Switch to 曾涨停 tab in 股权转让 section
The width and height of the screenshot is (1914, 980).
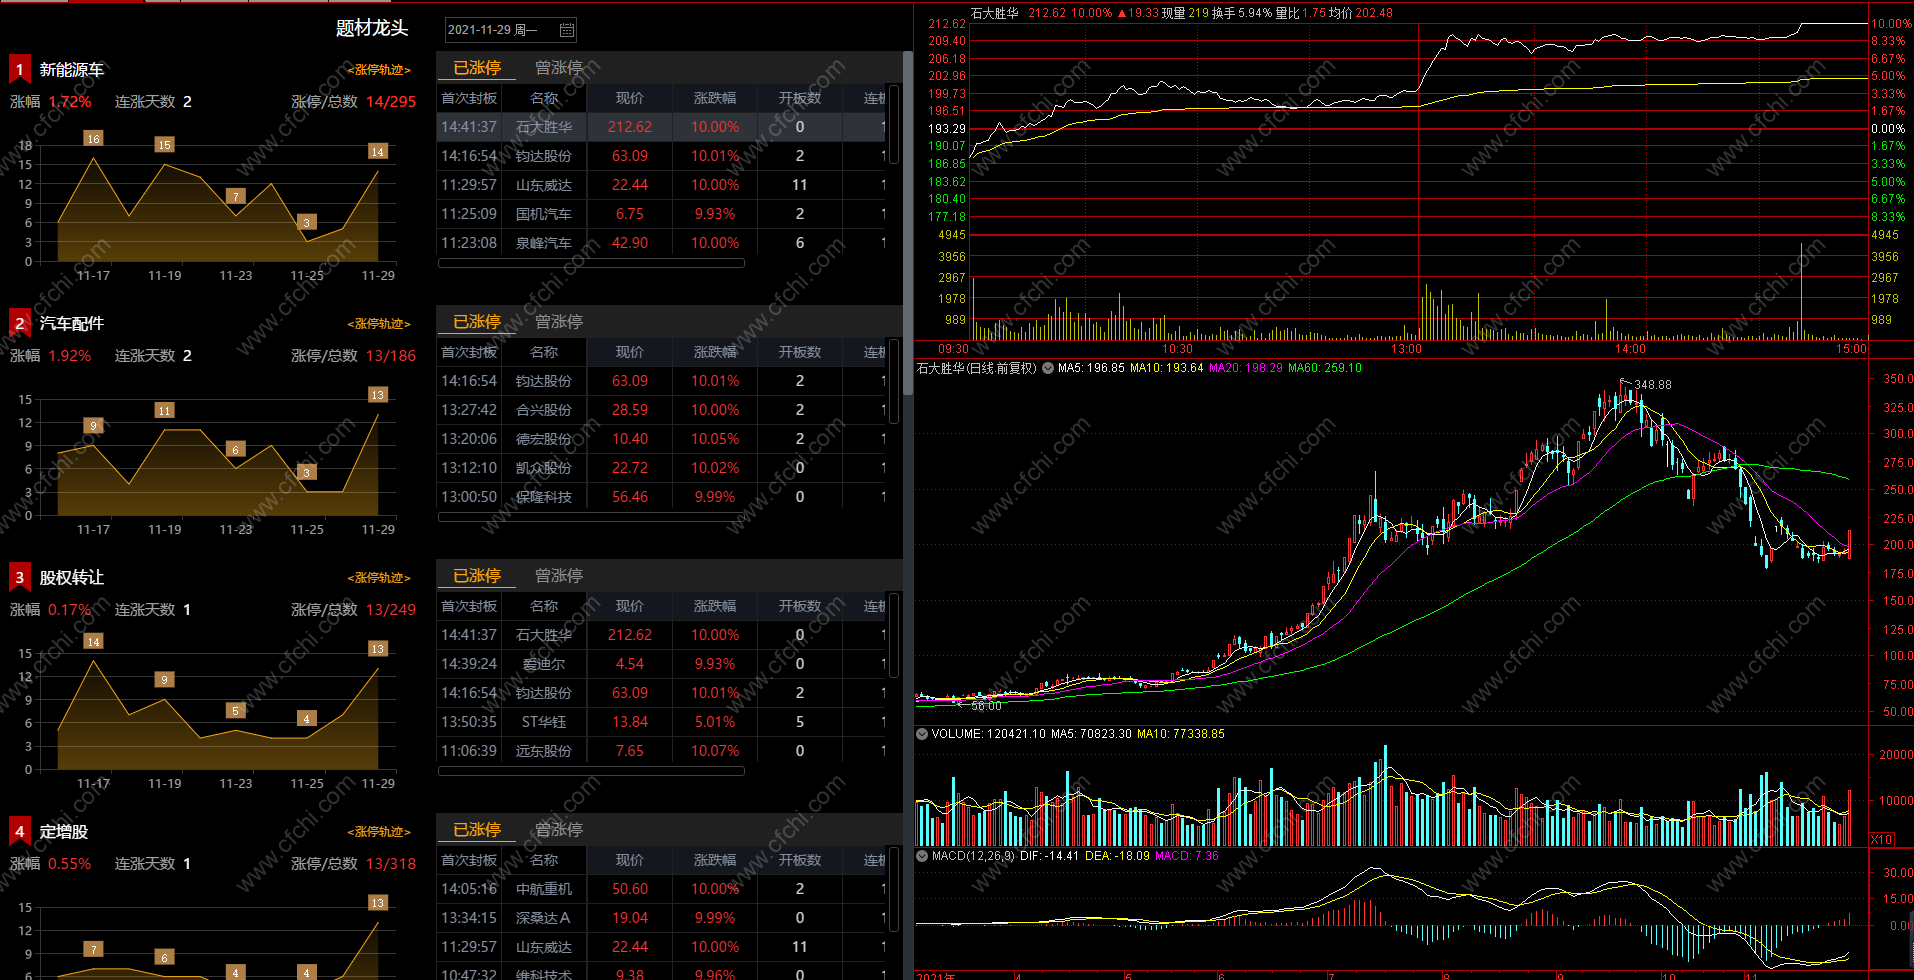tap(559, 576)
